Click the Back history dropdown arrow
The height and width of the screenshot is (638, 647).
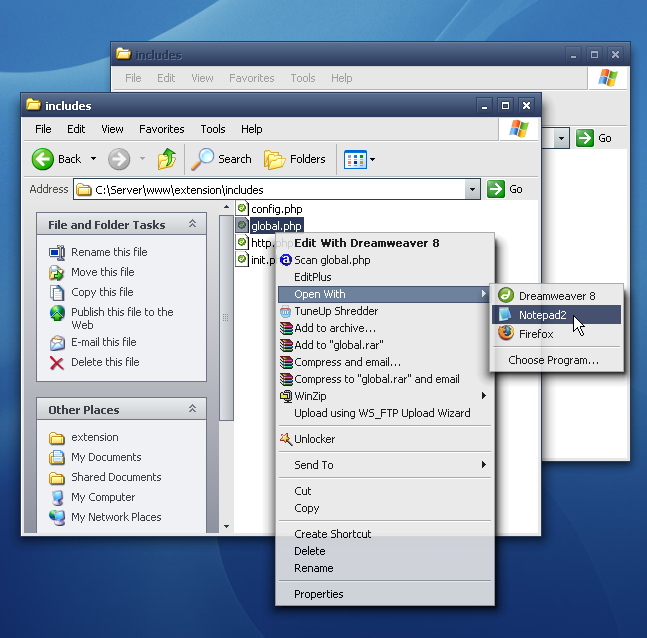(94, 158)
